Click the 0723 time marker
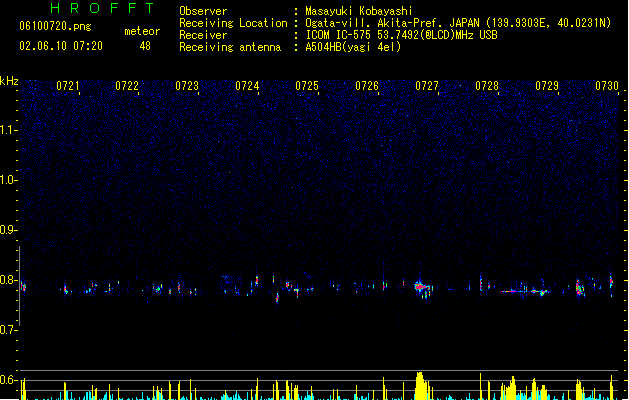The width and height of the screenshot is (629, 400). tap(187, 86)
